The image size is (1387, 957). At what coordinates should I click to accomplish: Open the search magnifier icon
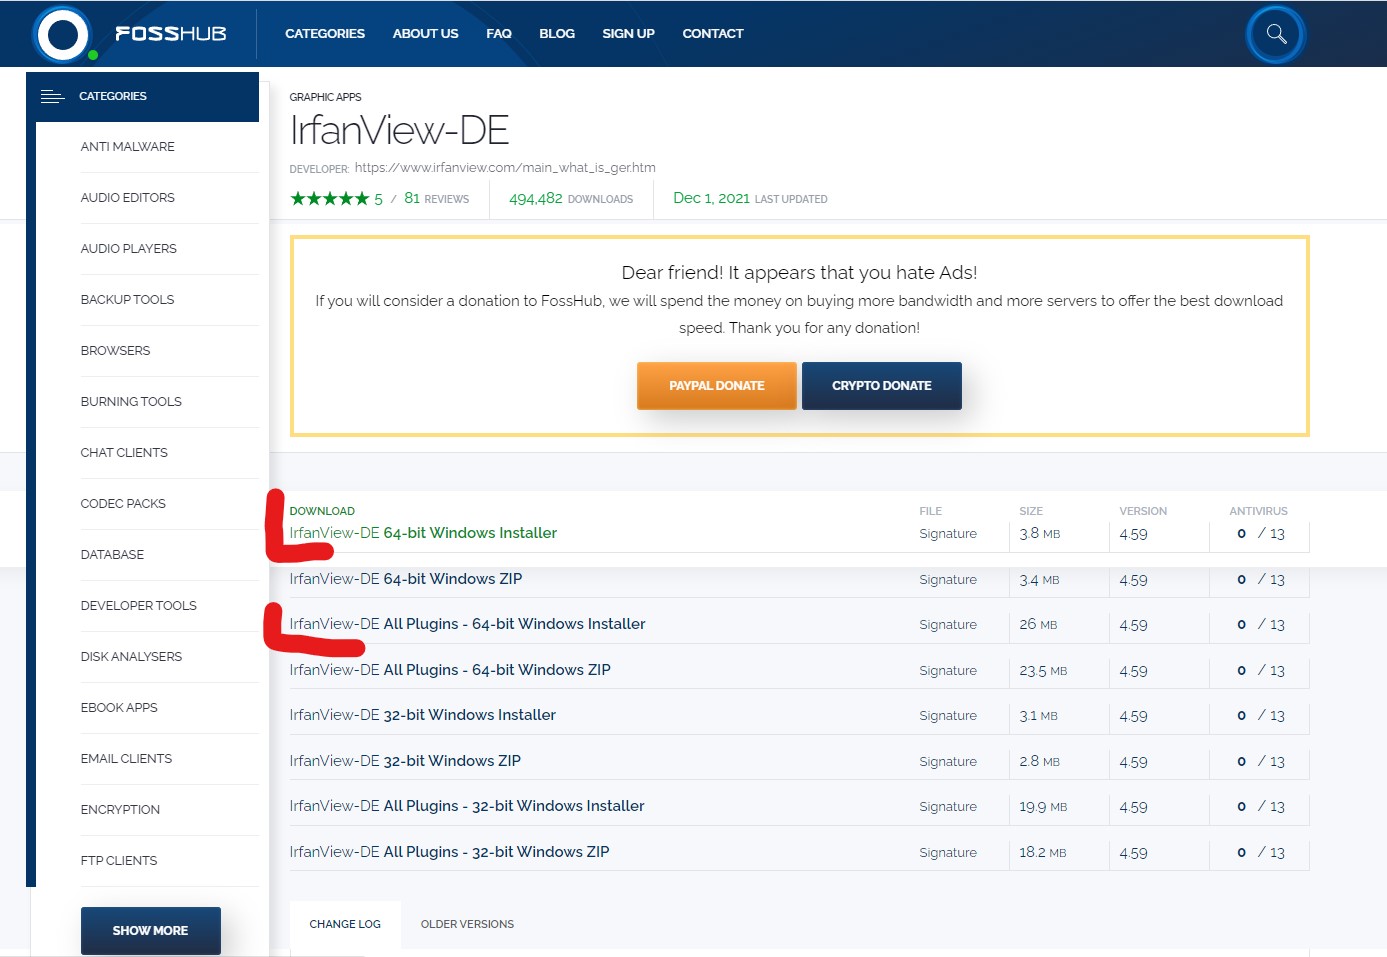[x=1276, y=34]
